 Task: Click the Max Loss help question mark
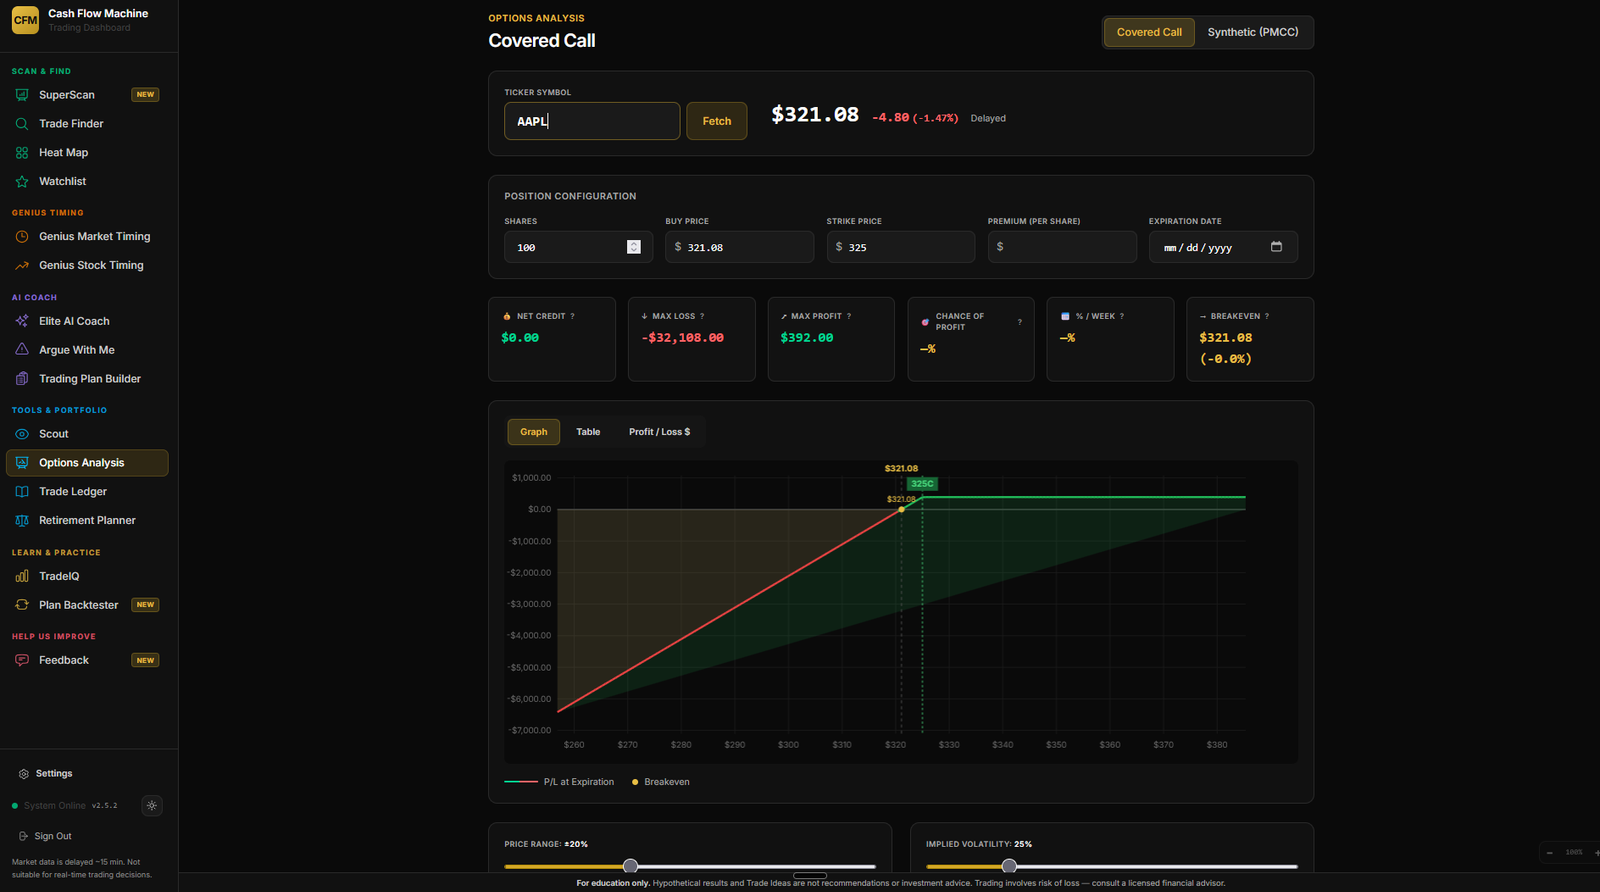click(x=702, y=316)
